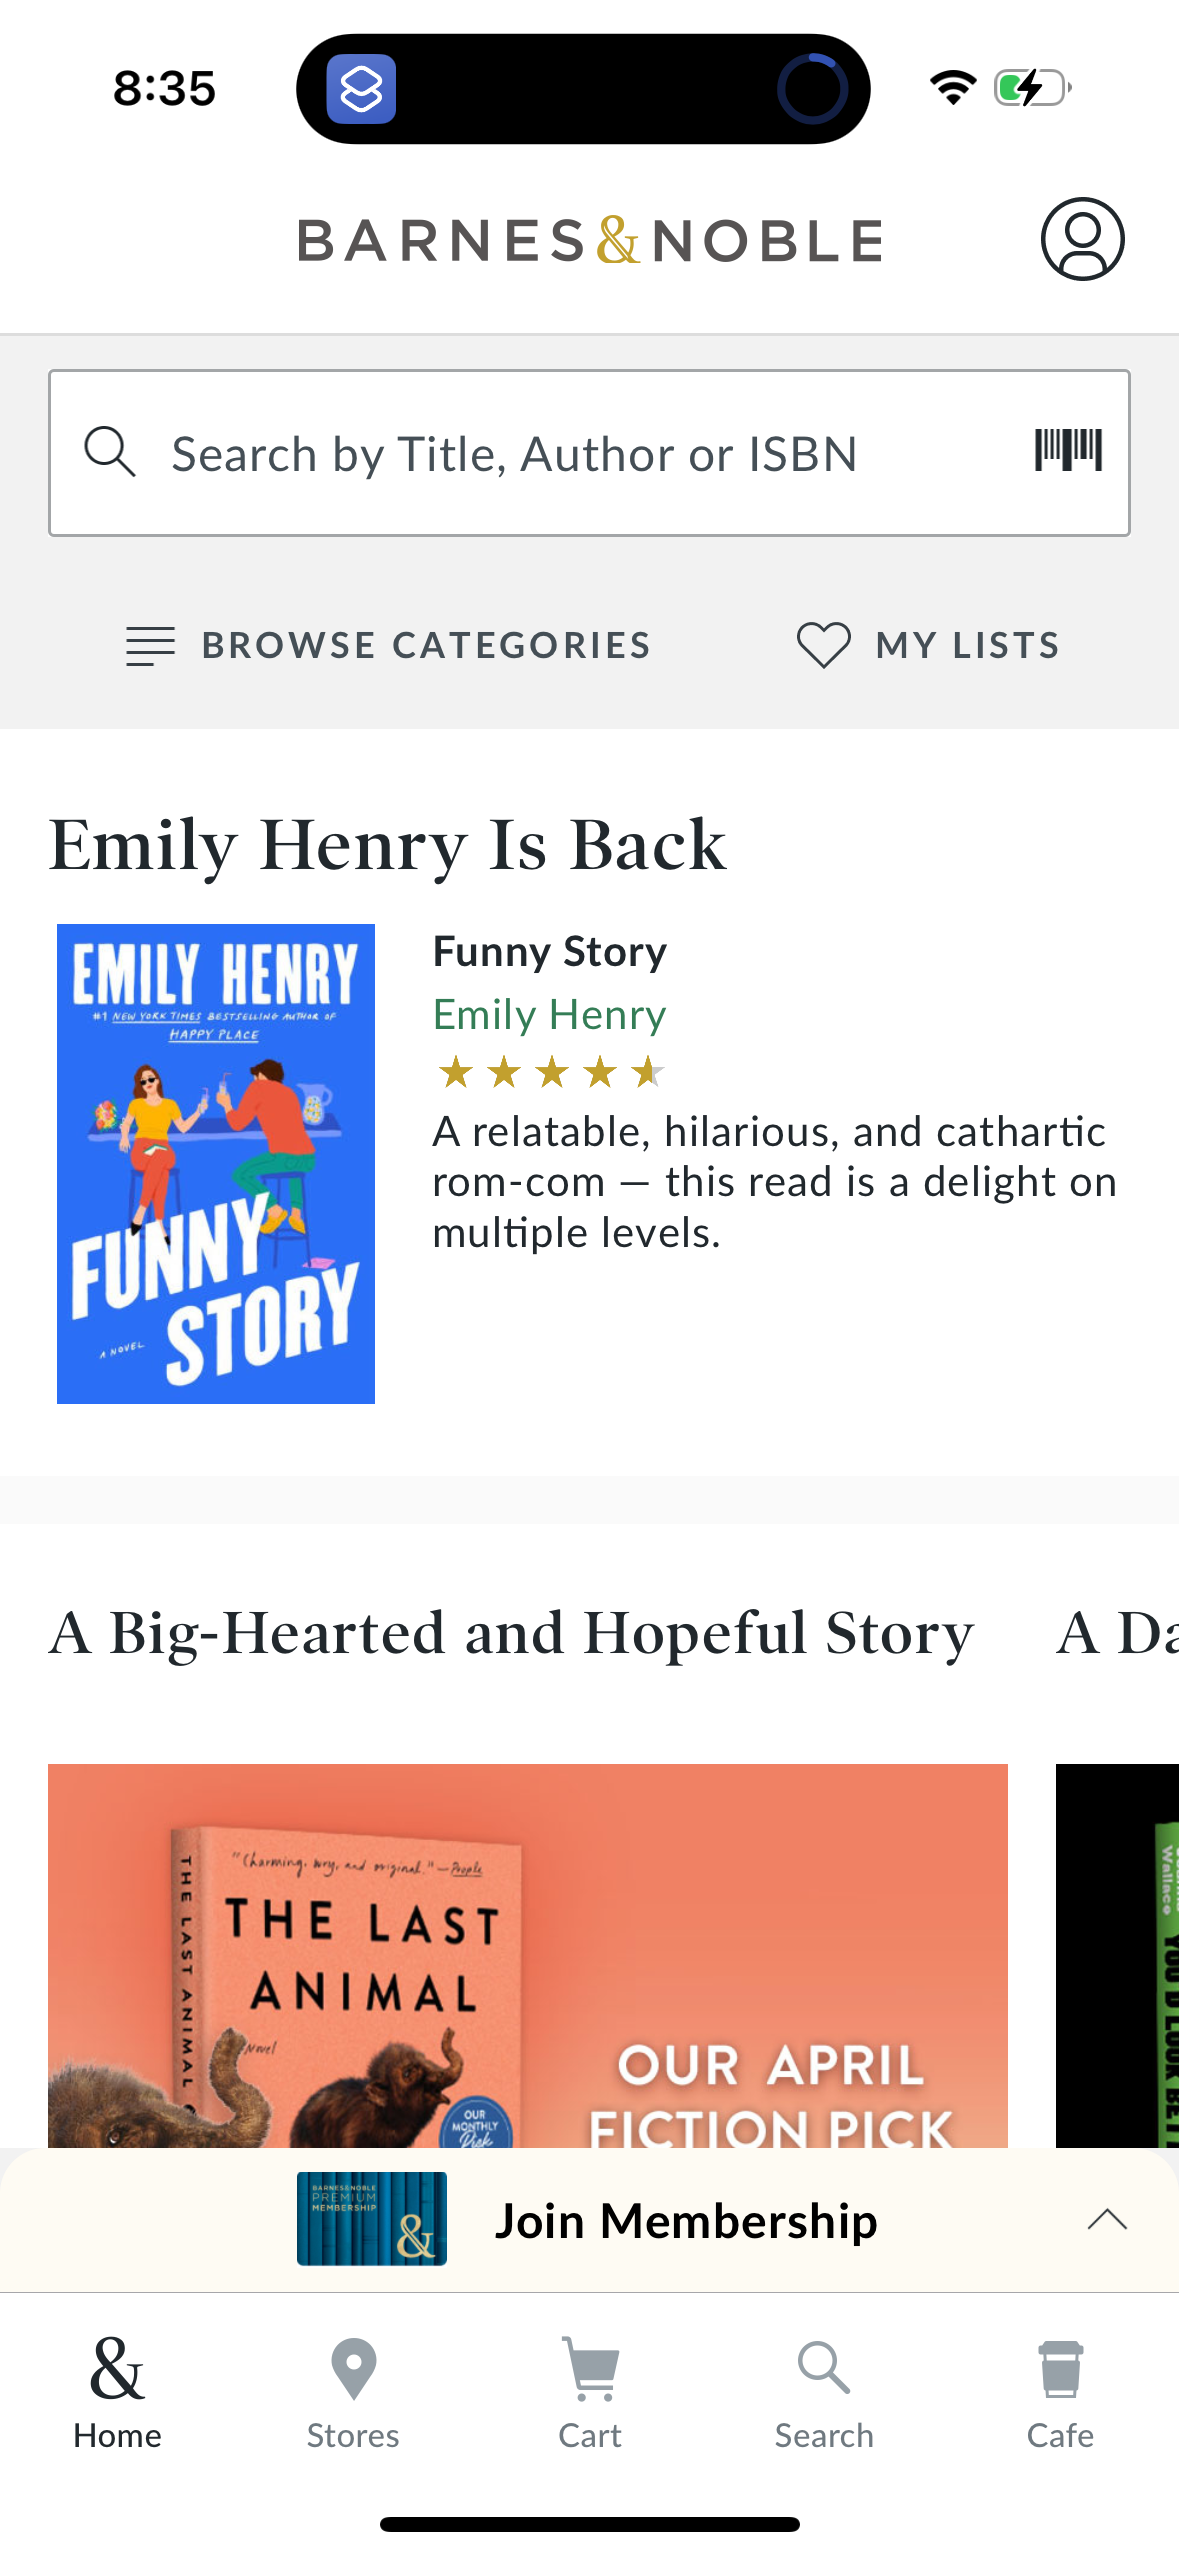Select the Home tab

pos(117,2392)
